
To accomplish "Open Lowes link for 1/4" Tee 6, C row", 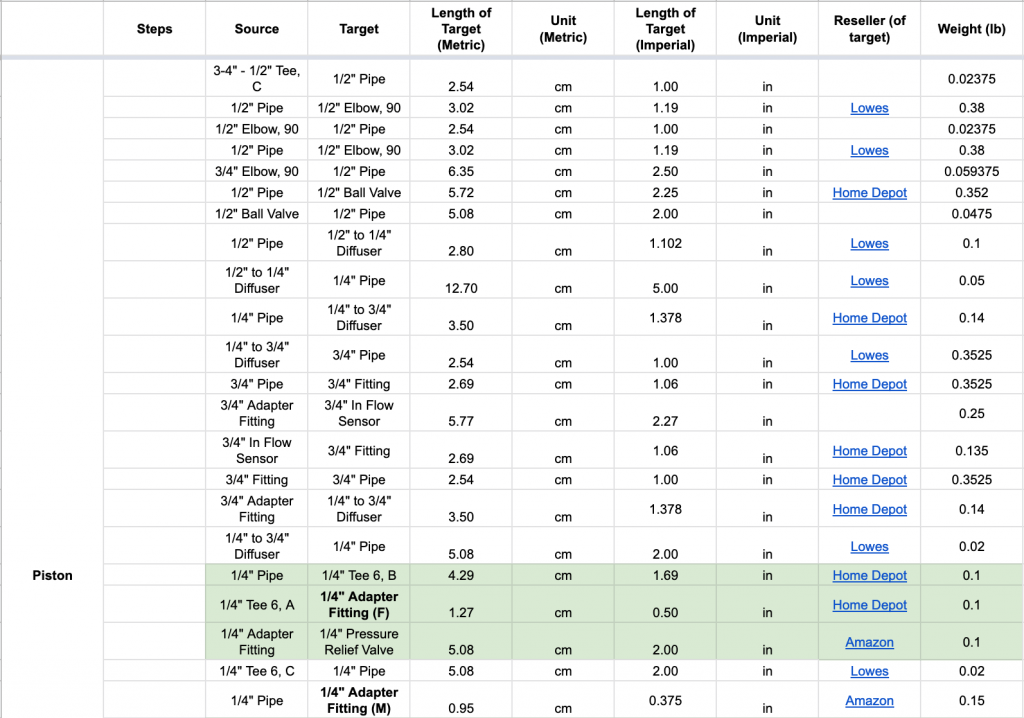I will pos(869,671).
